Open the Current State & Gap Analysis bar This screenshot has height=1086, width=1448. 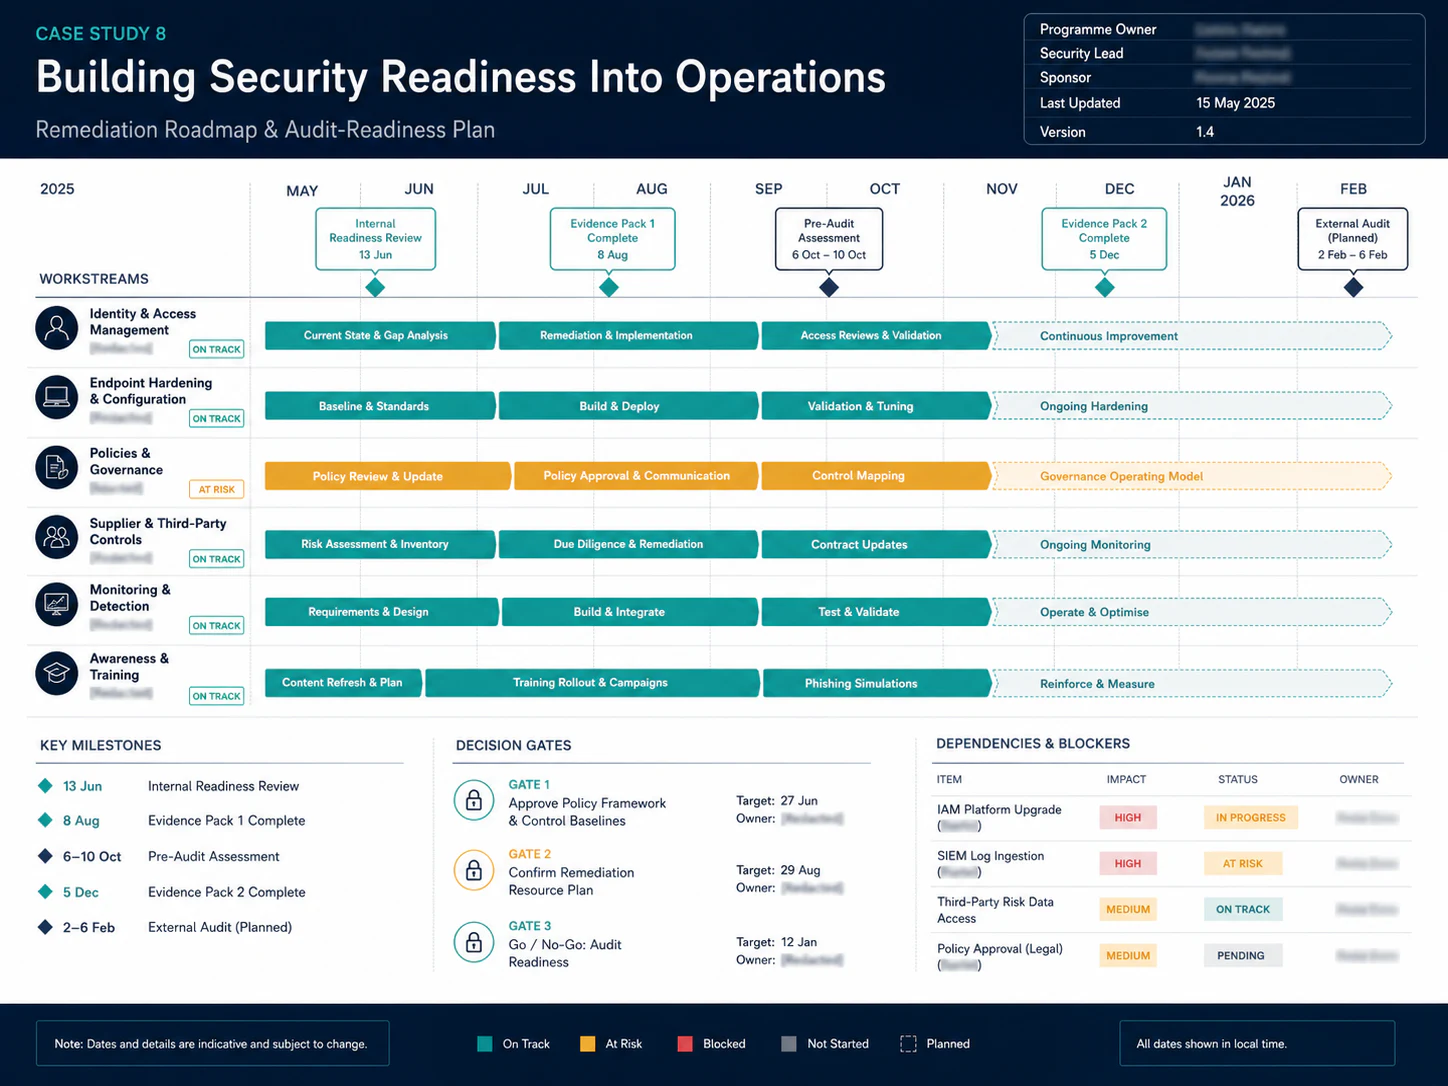[x=380, y=336]
